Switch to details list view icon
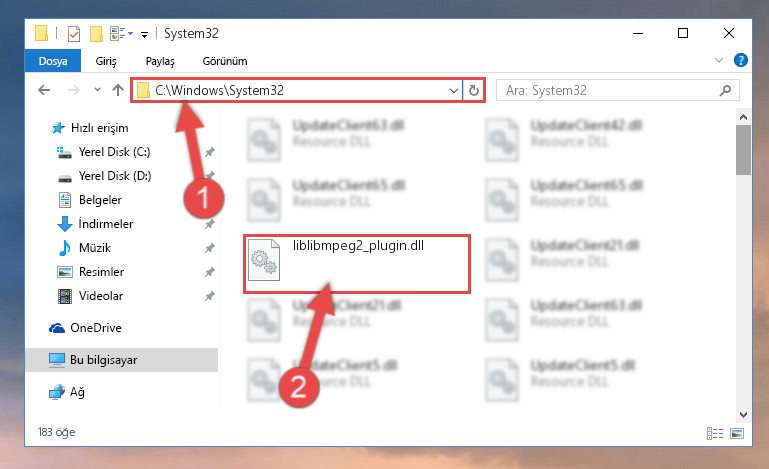The width and height of the screenshot is (769, 469). point(715,433)
